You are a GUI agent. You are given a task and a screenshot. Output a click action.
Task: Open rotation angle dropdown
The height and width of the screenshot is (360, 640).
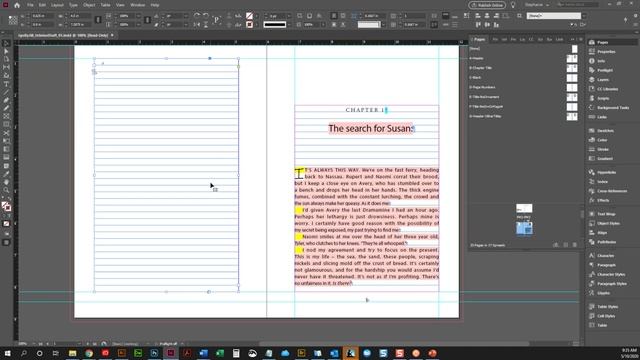[x=185, y=16]
